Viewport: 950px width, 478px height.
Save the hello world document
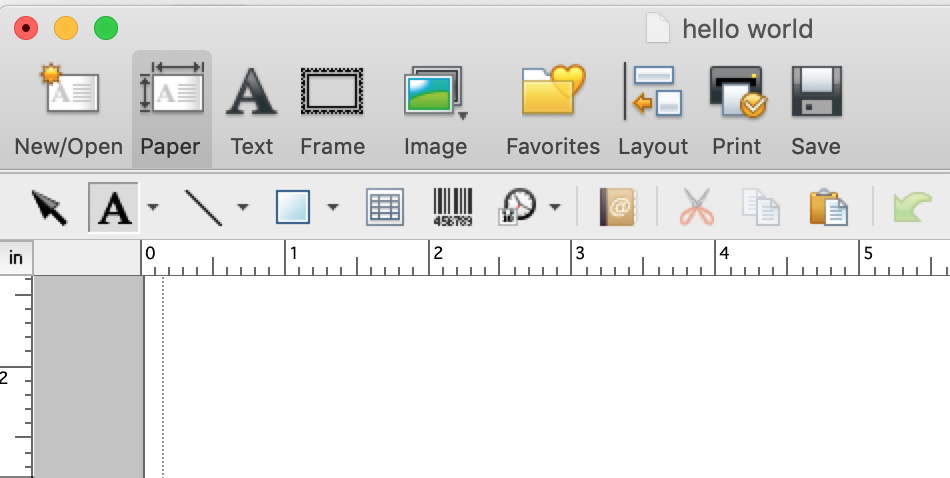coord(816,93)
